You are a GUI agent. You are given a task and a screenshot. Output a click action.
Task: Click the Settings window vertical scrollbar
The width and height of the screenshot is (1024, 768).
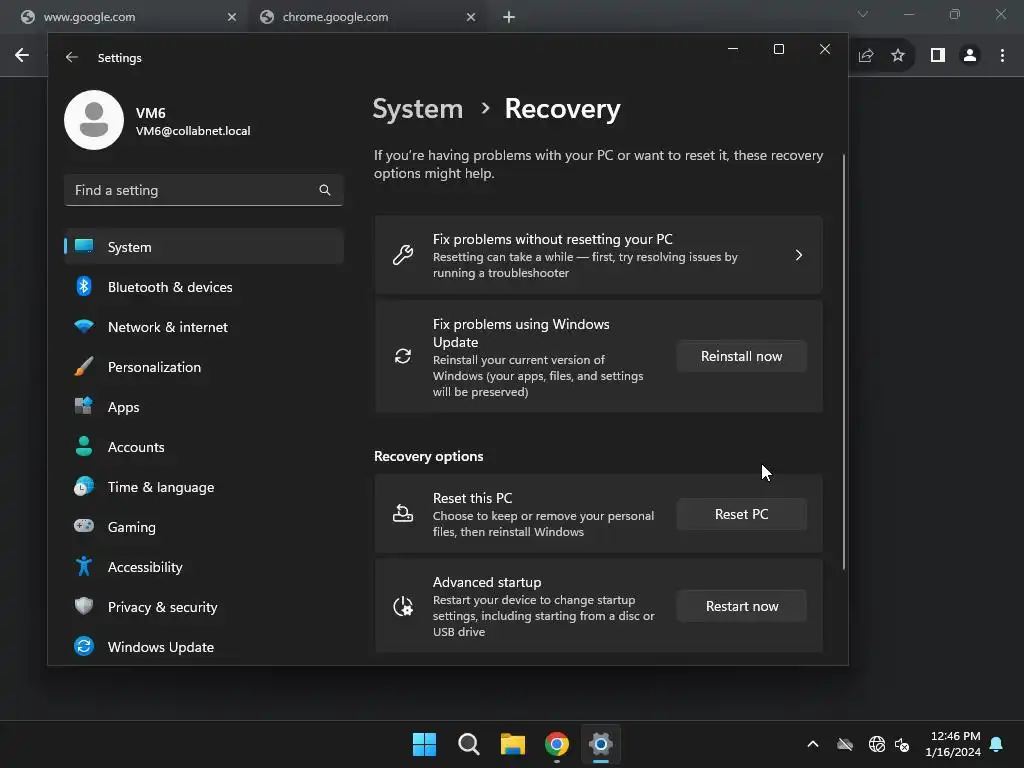[844, 362]
